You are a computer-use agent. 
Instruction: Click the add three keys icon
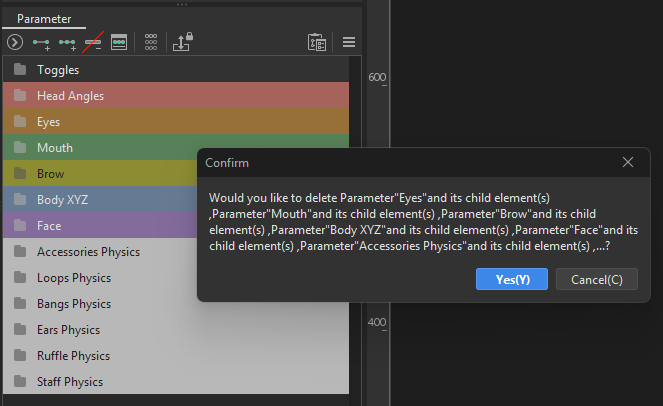click(x=68, y=42)
